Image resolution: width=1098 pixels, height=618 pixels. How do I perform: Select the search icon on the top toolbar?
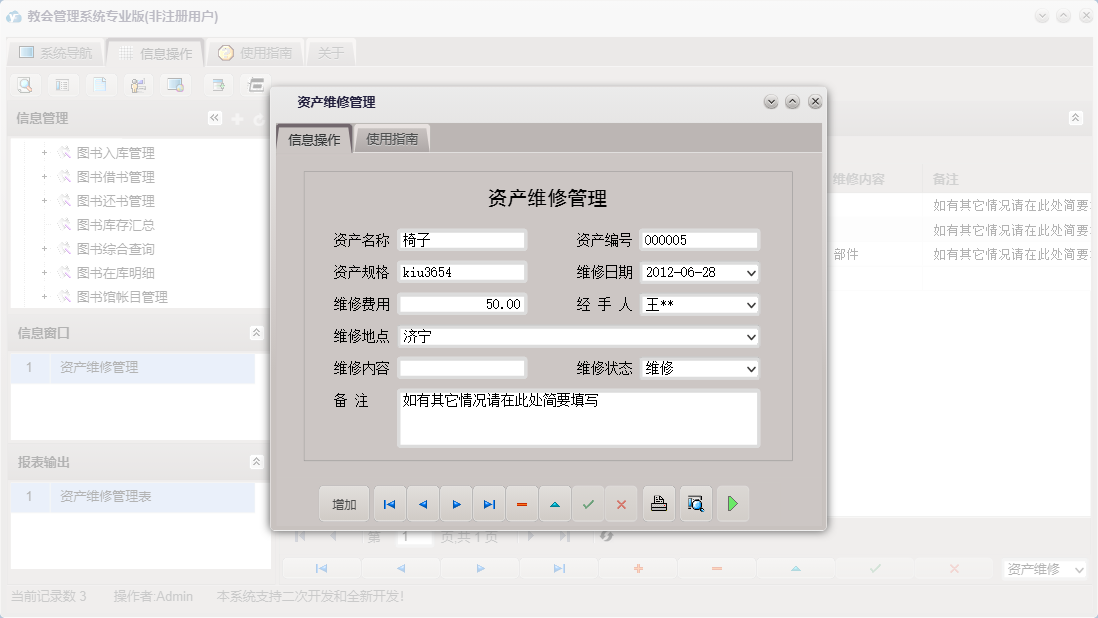click(23, 85)
